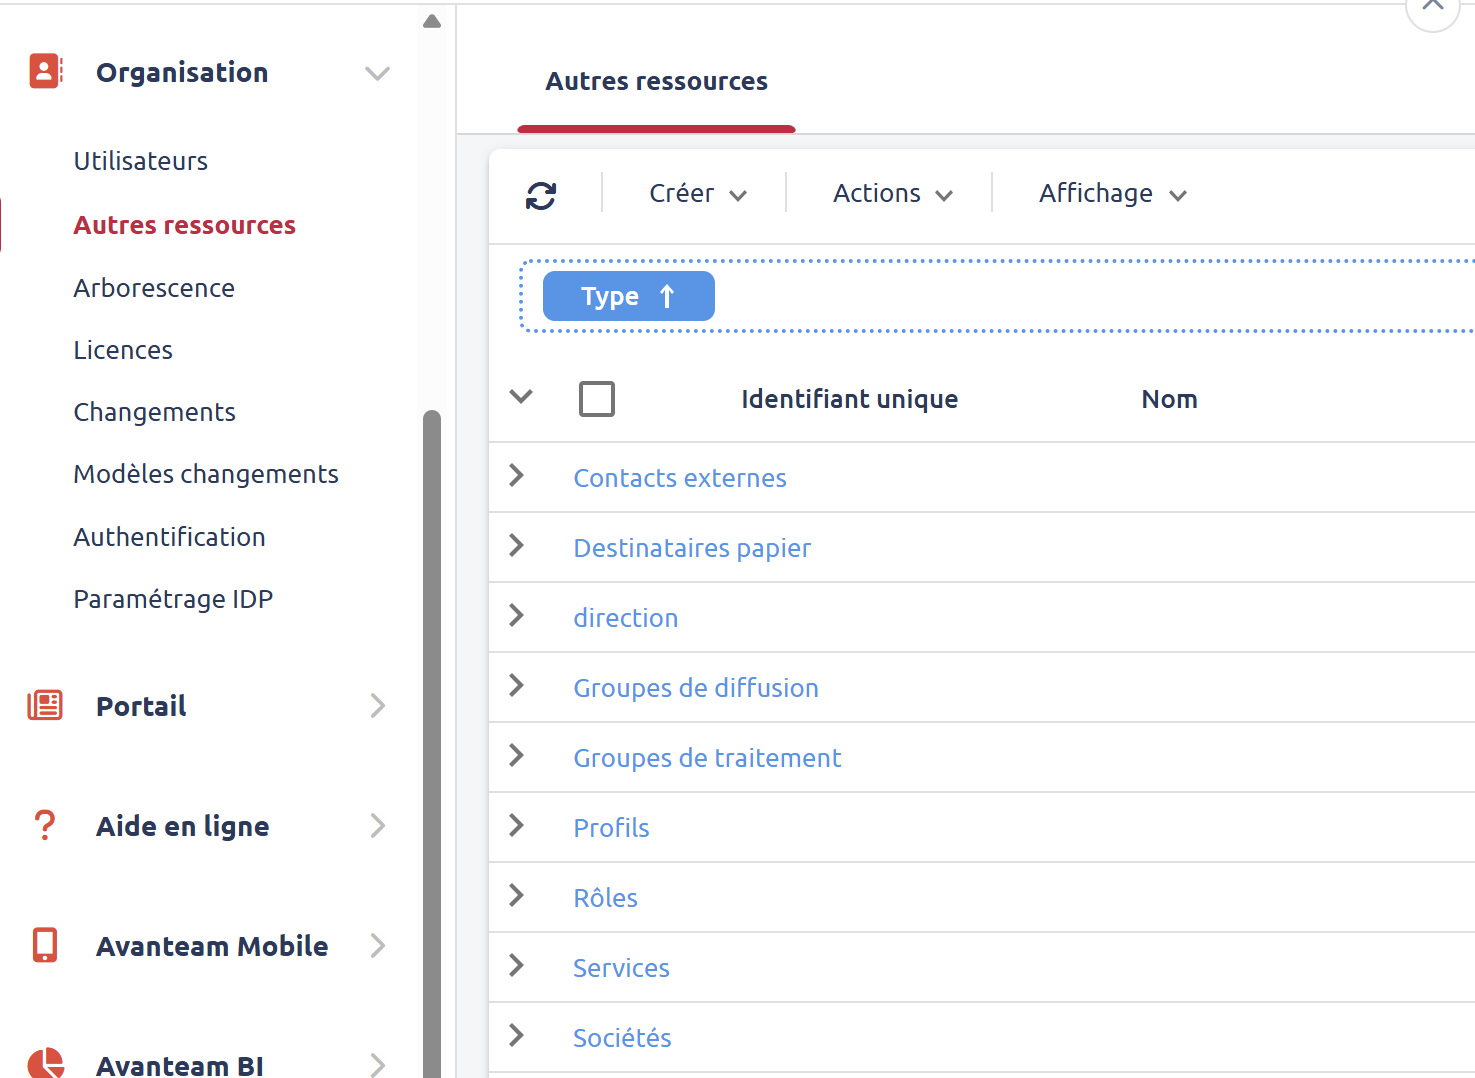1475x1078 pixels.
Task: Open the Créer dropdown
Action: (697, 193)
